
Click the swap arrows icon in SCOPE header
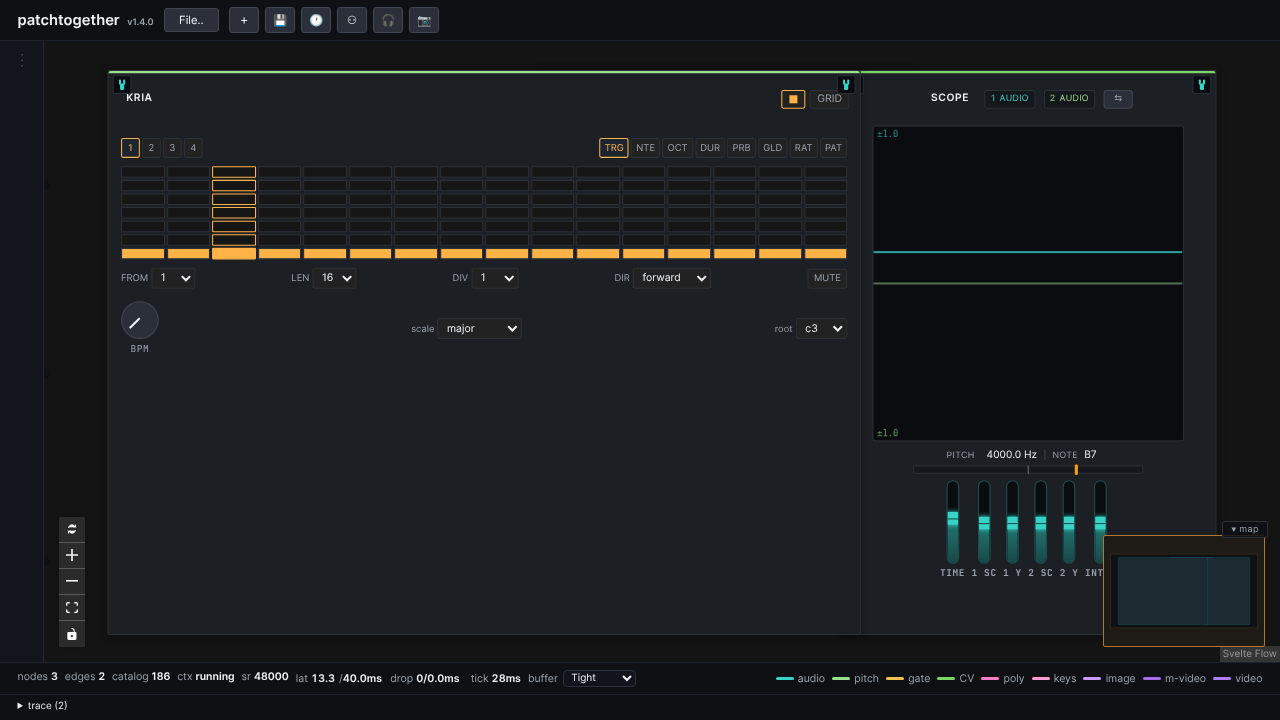pyautogui.click(x=1118, y=98)
